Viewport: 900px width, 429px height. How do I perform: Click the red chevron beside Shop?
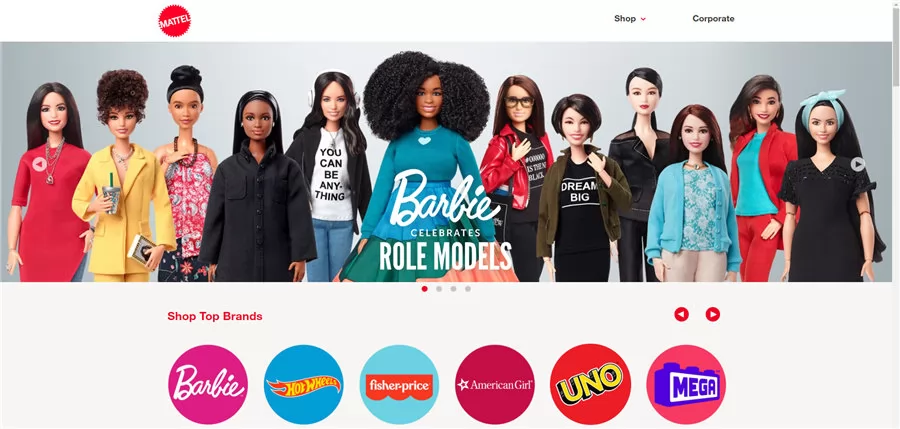tap(643, 19)
